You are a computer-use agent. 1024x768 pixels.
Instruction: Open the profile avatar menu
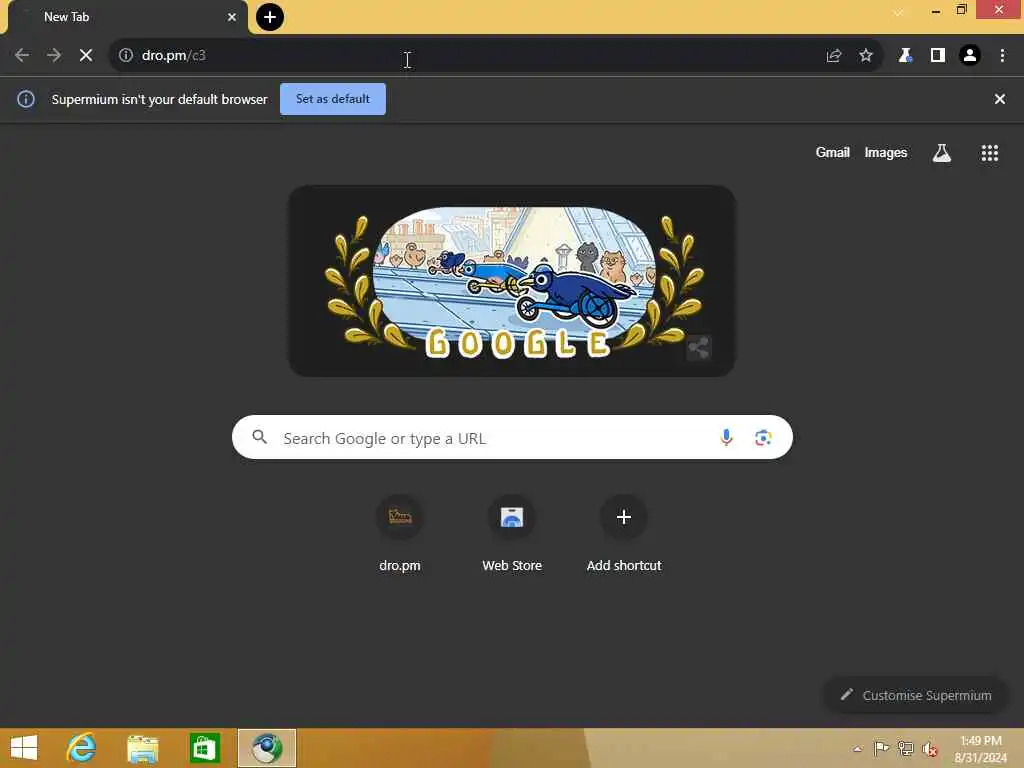point(970,56)
